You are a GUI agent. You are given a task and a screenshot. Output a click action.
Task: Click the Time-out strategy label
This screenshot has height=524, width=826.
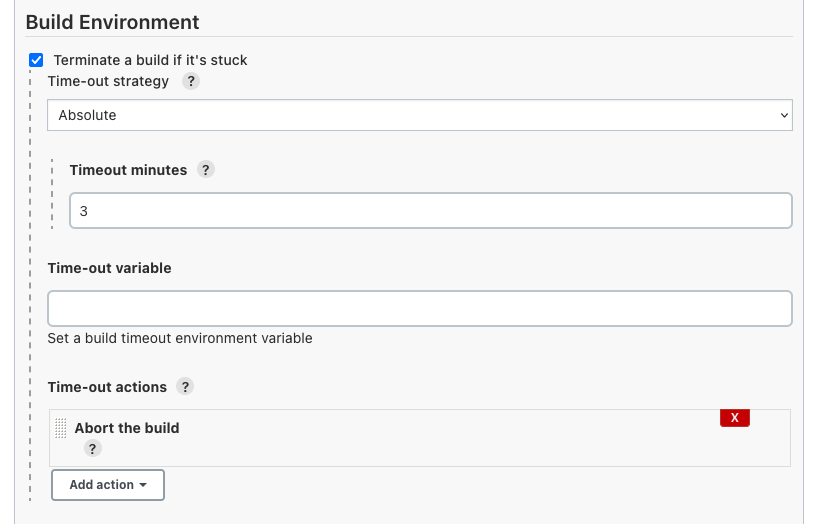pos(108,81)
